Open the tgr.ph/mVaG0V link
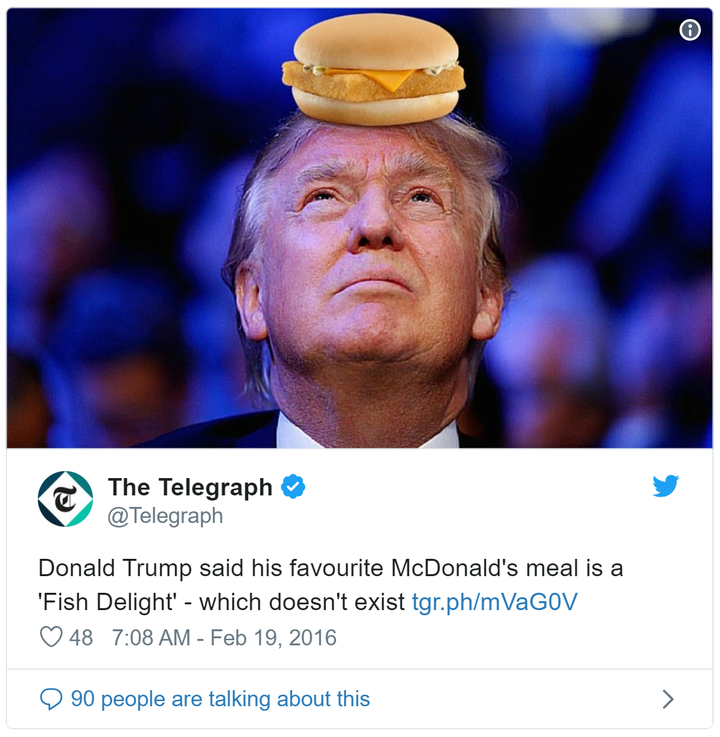The image size is (720, 737). click(x=494, y=602)
